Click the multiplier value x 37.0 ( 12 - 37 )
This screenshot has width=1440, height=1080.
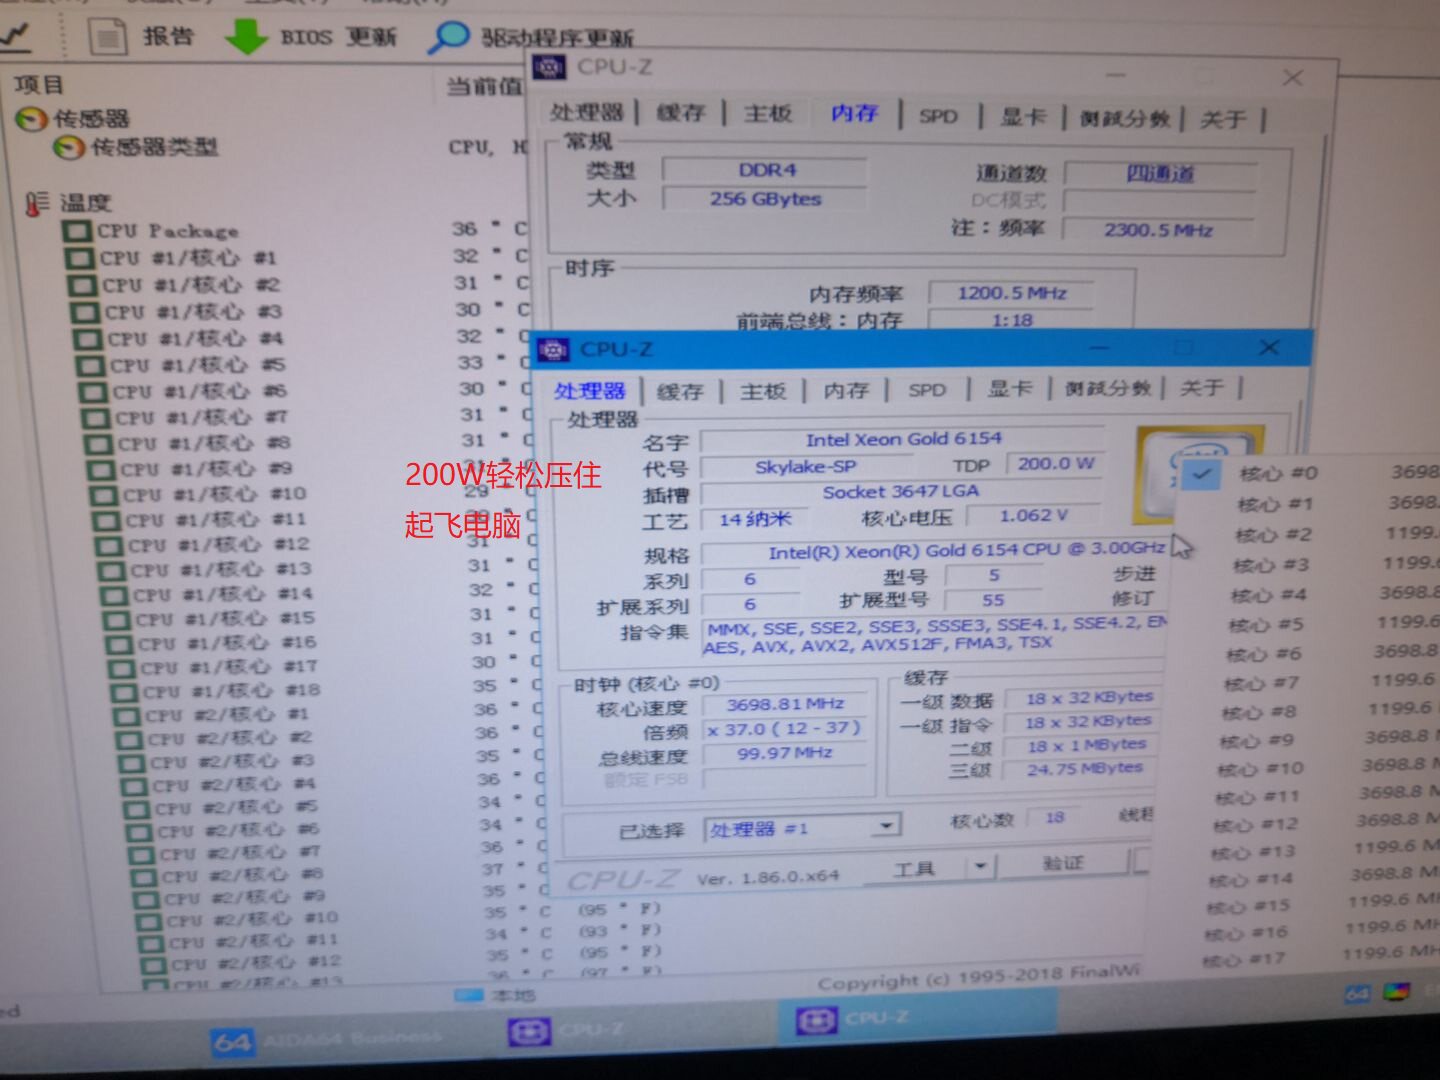(784, 729)
